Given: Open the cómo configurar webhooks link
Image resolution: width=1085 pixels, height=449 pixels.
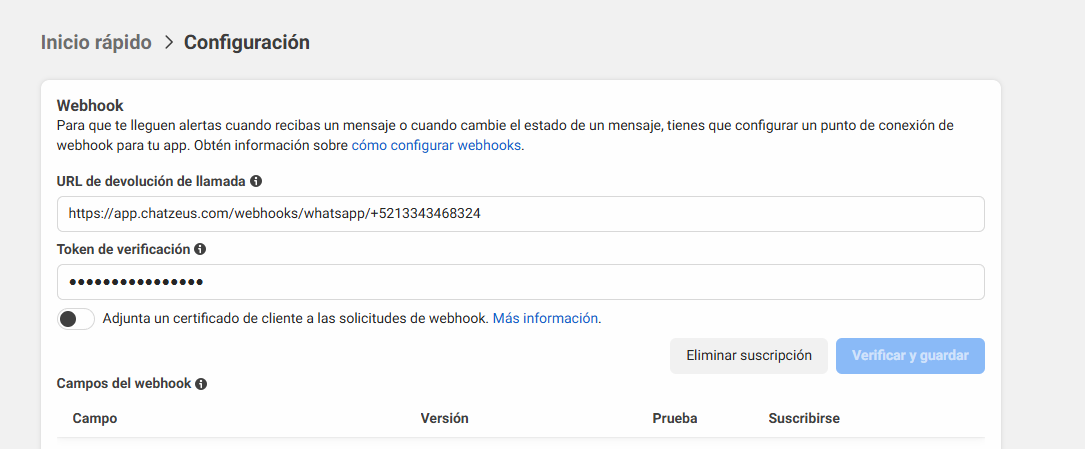Looking at the screenshot, I should point(436,145).
